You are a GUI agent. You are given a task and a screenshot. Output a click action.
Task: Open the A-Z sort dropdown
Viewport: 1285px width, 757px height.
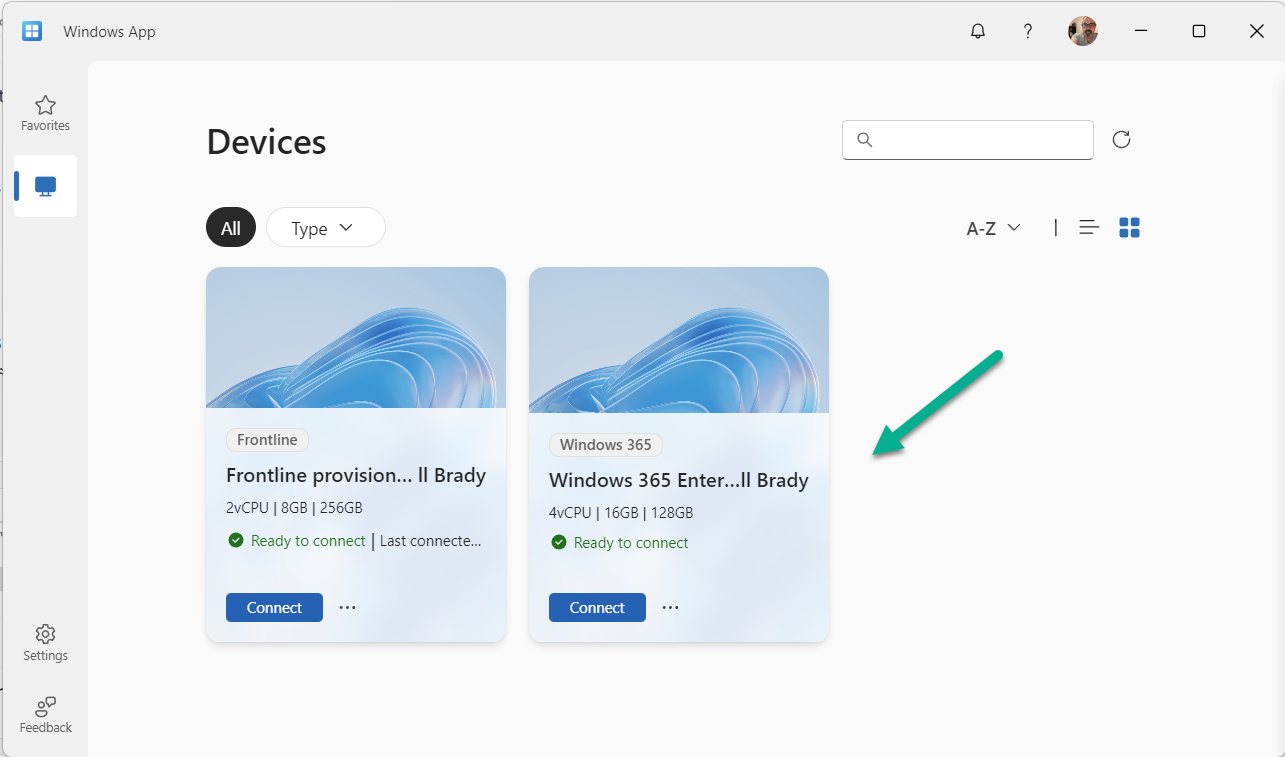coord(993,228)
